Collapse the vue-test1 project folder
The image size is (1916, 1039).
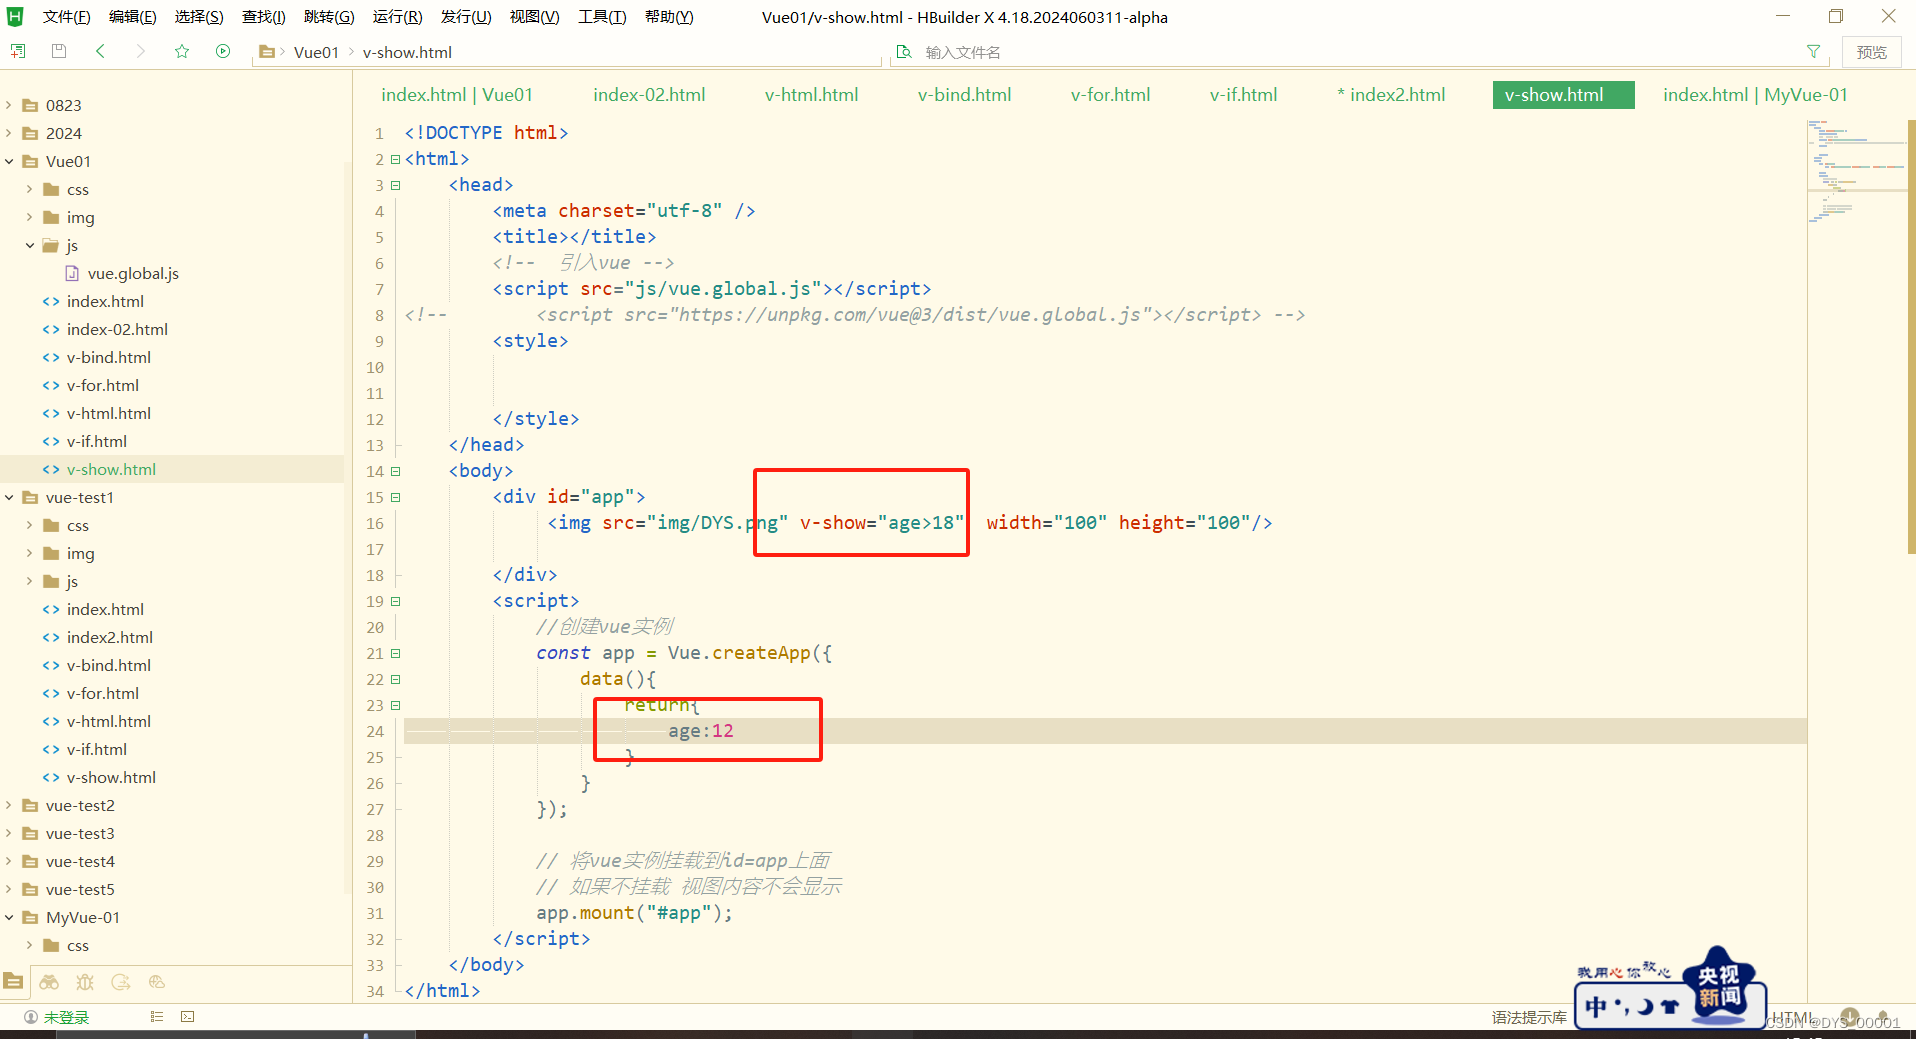9,497
